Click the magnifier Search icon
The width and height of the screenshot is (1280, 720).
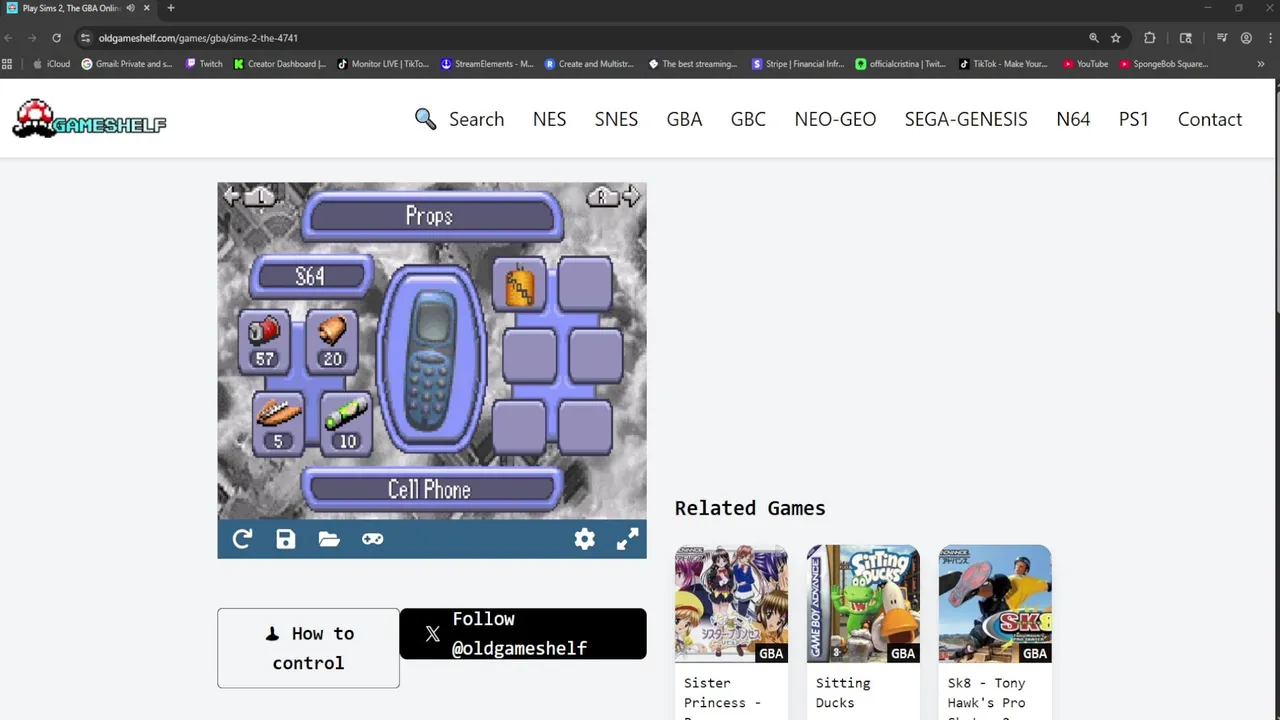[x=426, y=119]
